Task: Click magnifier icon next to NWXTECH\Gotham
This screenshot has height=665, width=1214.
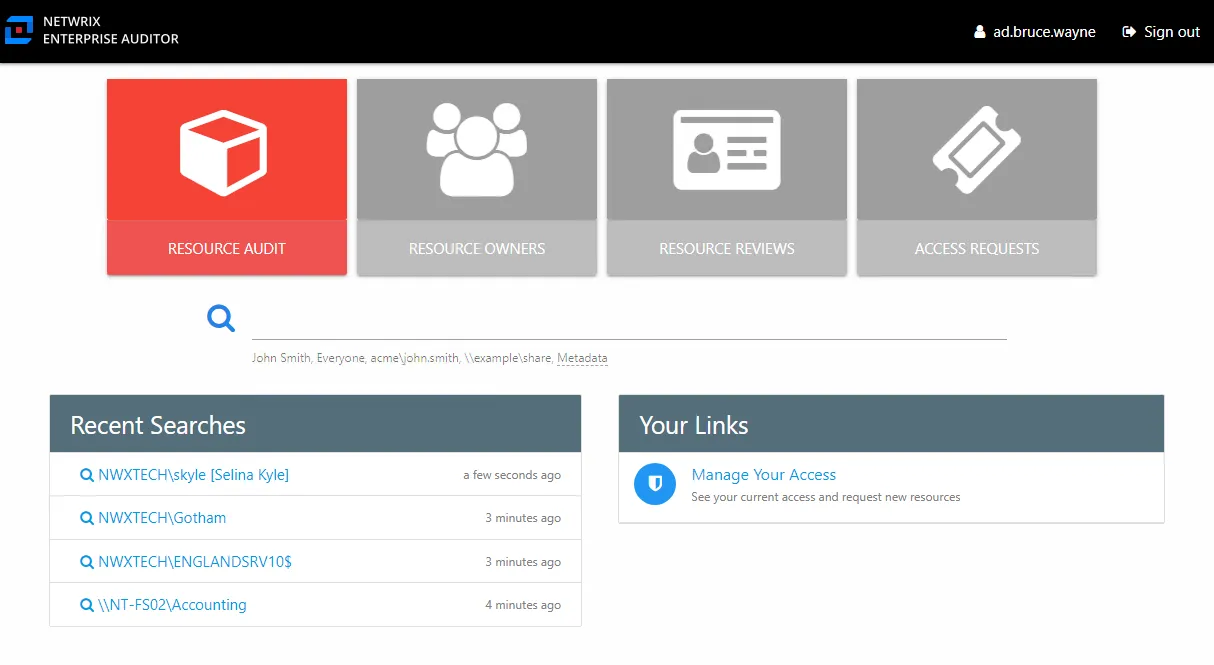Action: 87,518
